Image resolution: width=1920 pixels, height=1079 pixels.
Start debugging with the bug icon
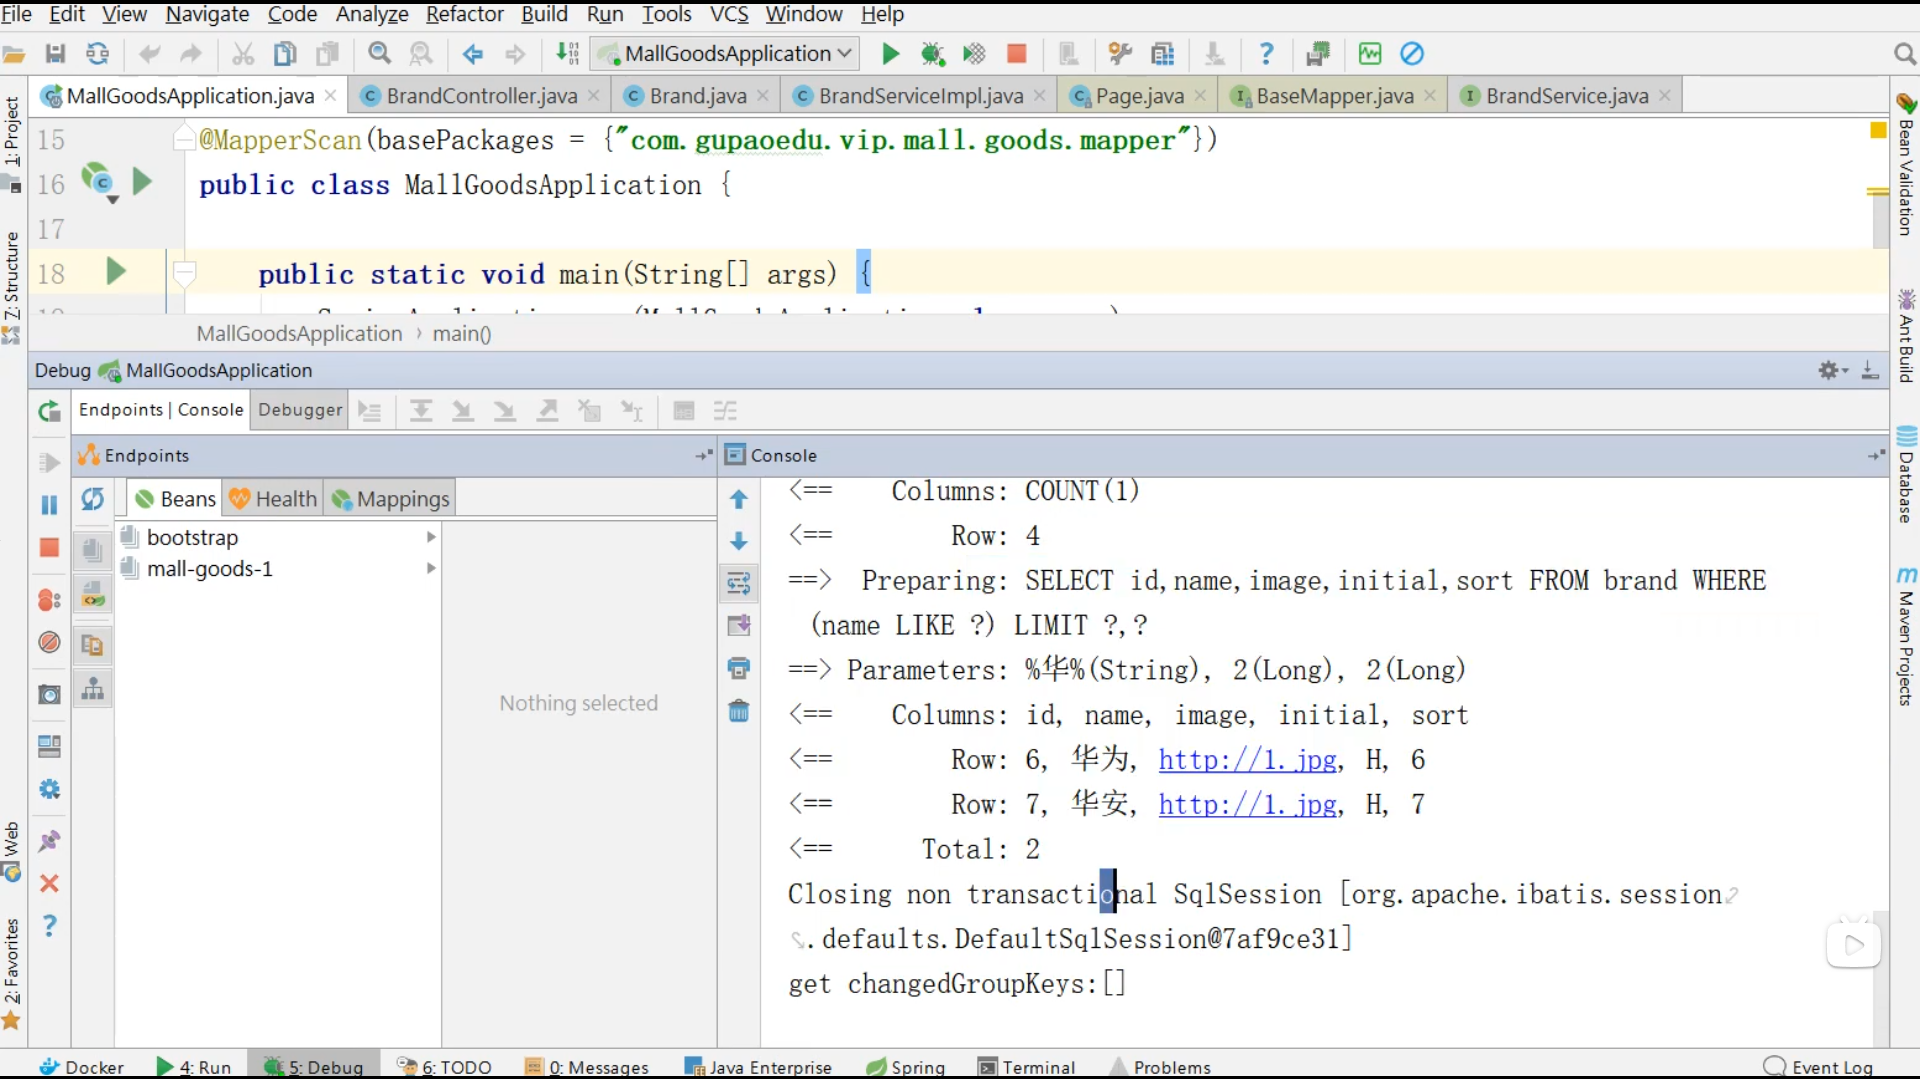pos(932,54)
